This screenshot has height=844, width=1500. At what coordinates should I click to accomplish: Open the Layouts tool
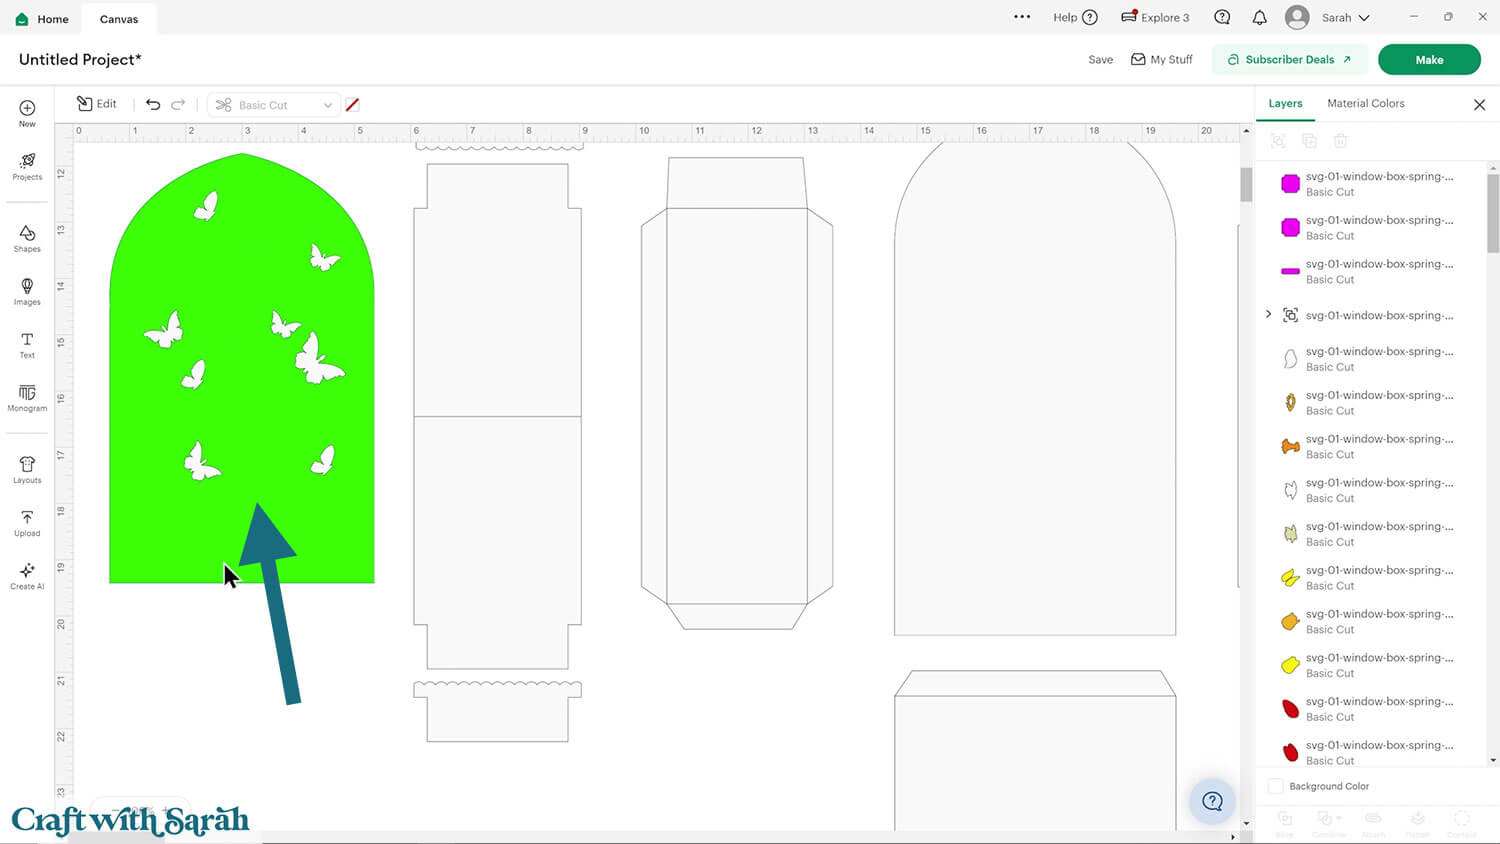pyautogui.click(x=27, y=469)
